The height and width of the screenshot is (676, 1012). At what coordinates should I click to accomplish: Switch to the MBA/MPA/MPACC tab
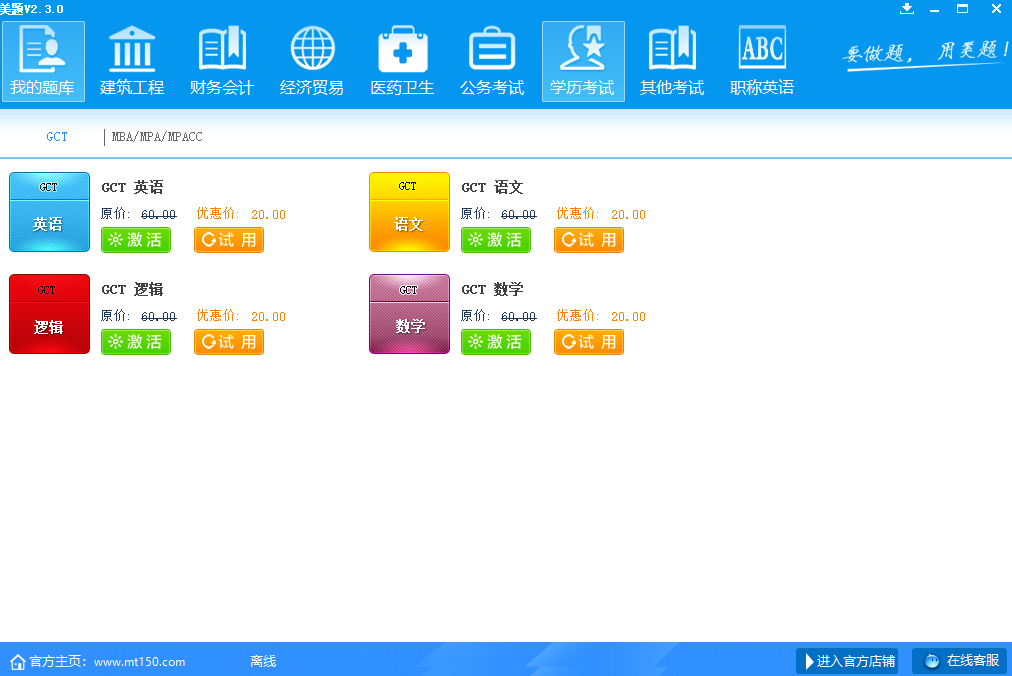(157, 137)
